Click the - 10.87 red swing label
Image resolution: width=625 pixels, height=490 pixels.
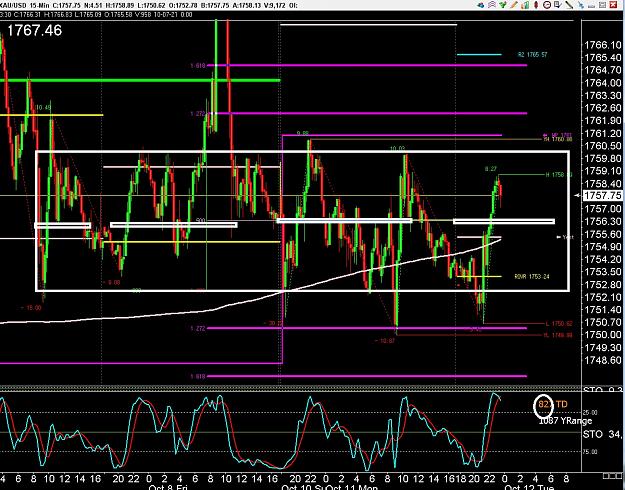(385, 341)
